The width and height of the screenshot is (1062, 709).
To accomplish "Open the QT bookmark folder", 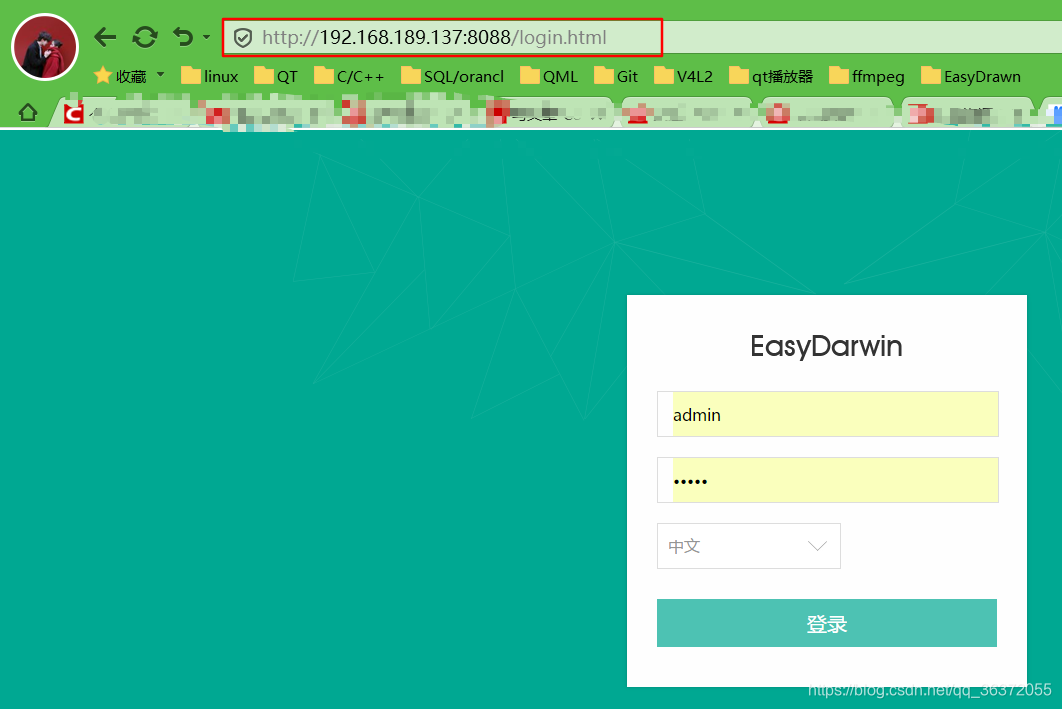I will click(x=276, y=76).
